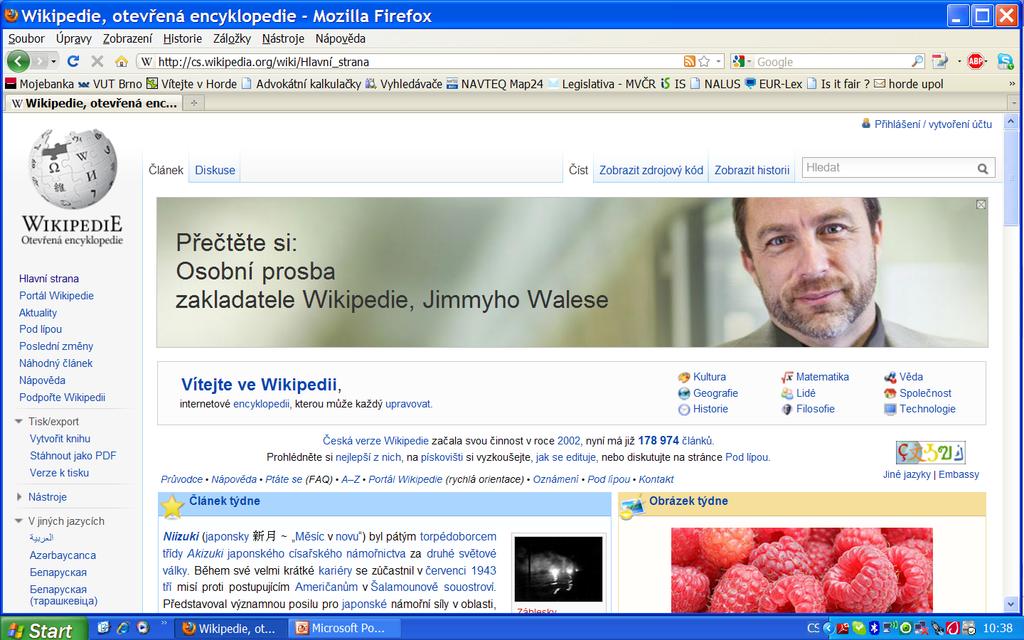
Task: Follow the Náhodný článek link
Action: [56, 363]
